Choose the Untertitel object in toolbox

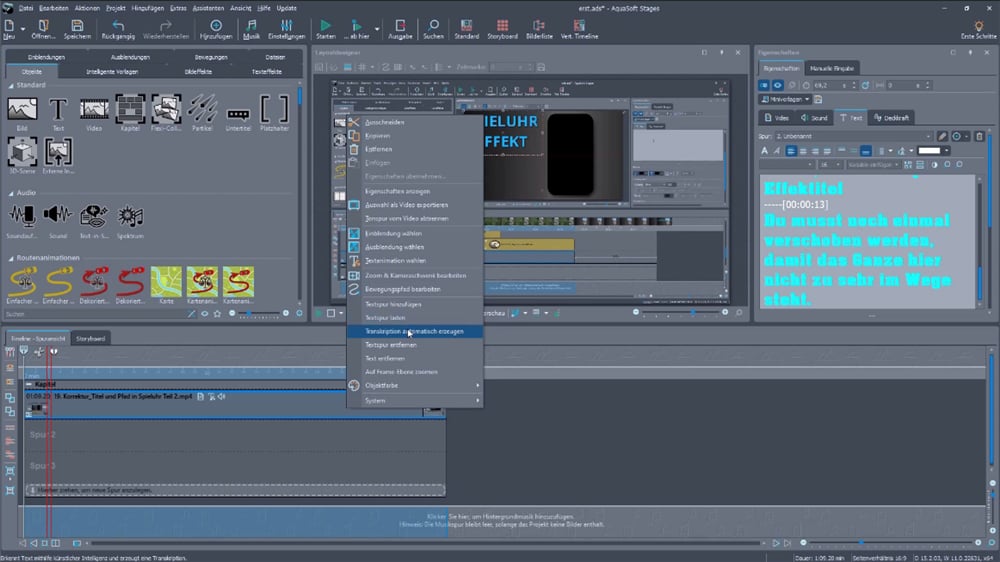[238, 112]
